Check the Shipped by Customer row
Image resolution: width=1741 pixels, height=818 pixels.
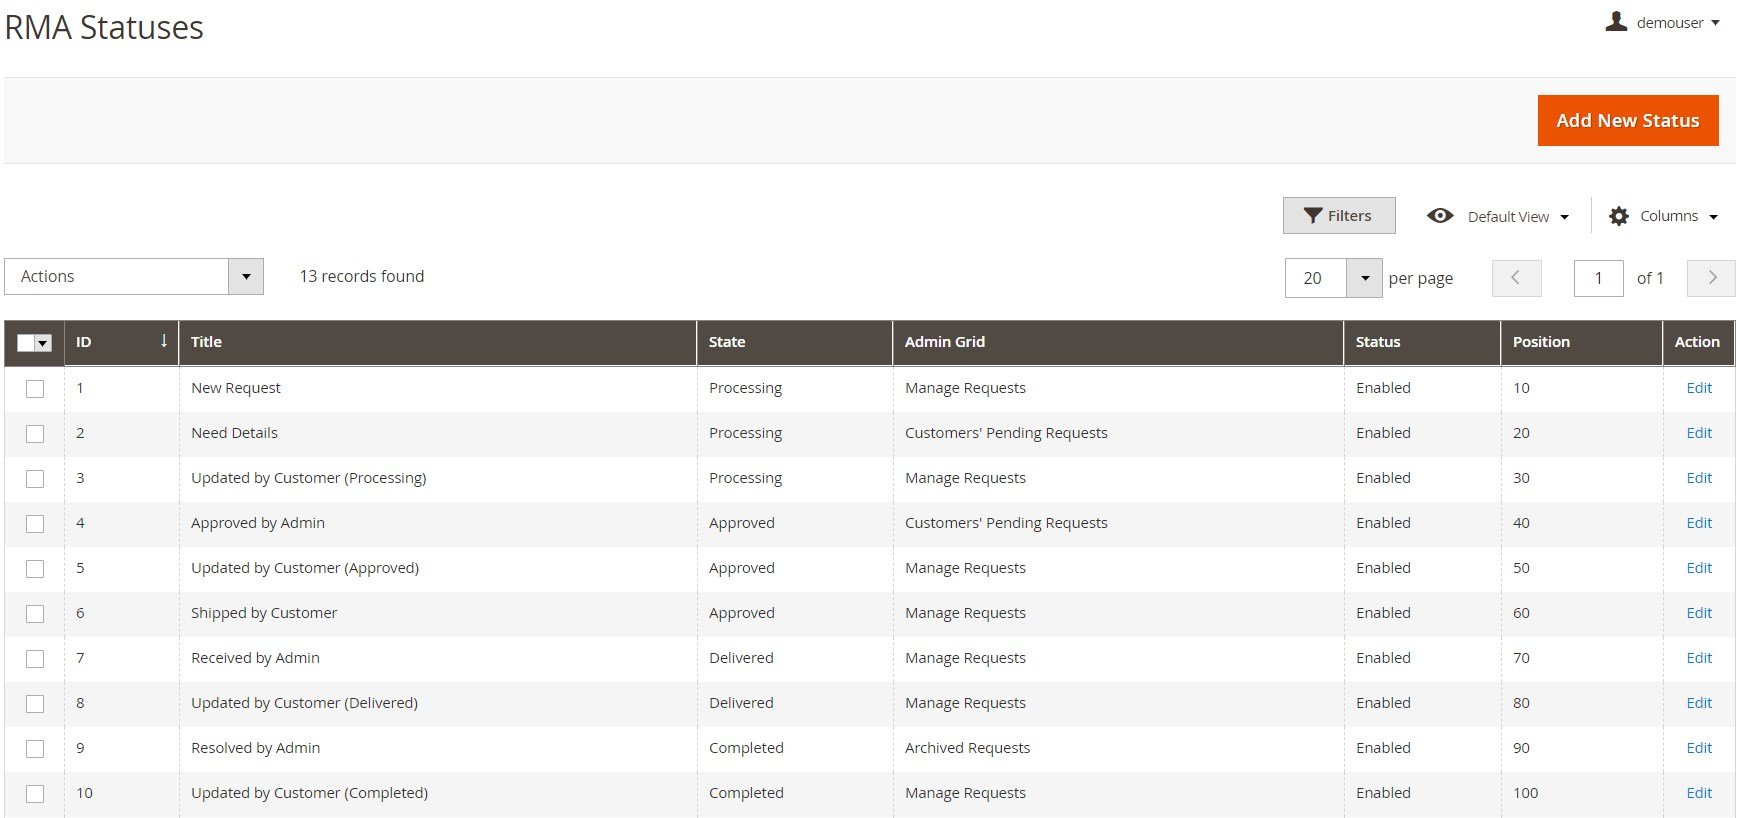tap(35, 614)
